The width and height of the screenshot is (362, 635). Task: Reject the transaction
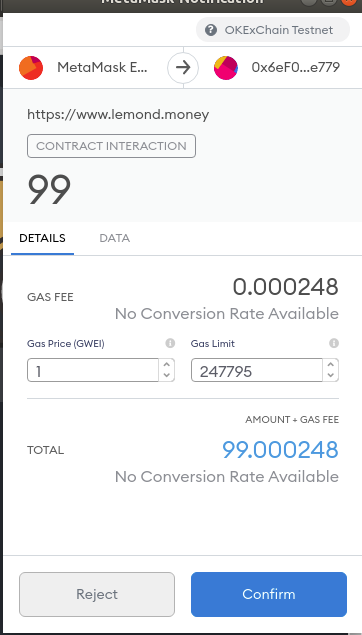coord(97,594)
